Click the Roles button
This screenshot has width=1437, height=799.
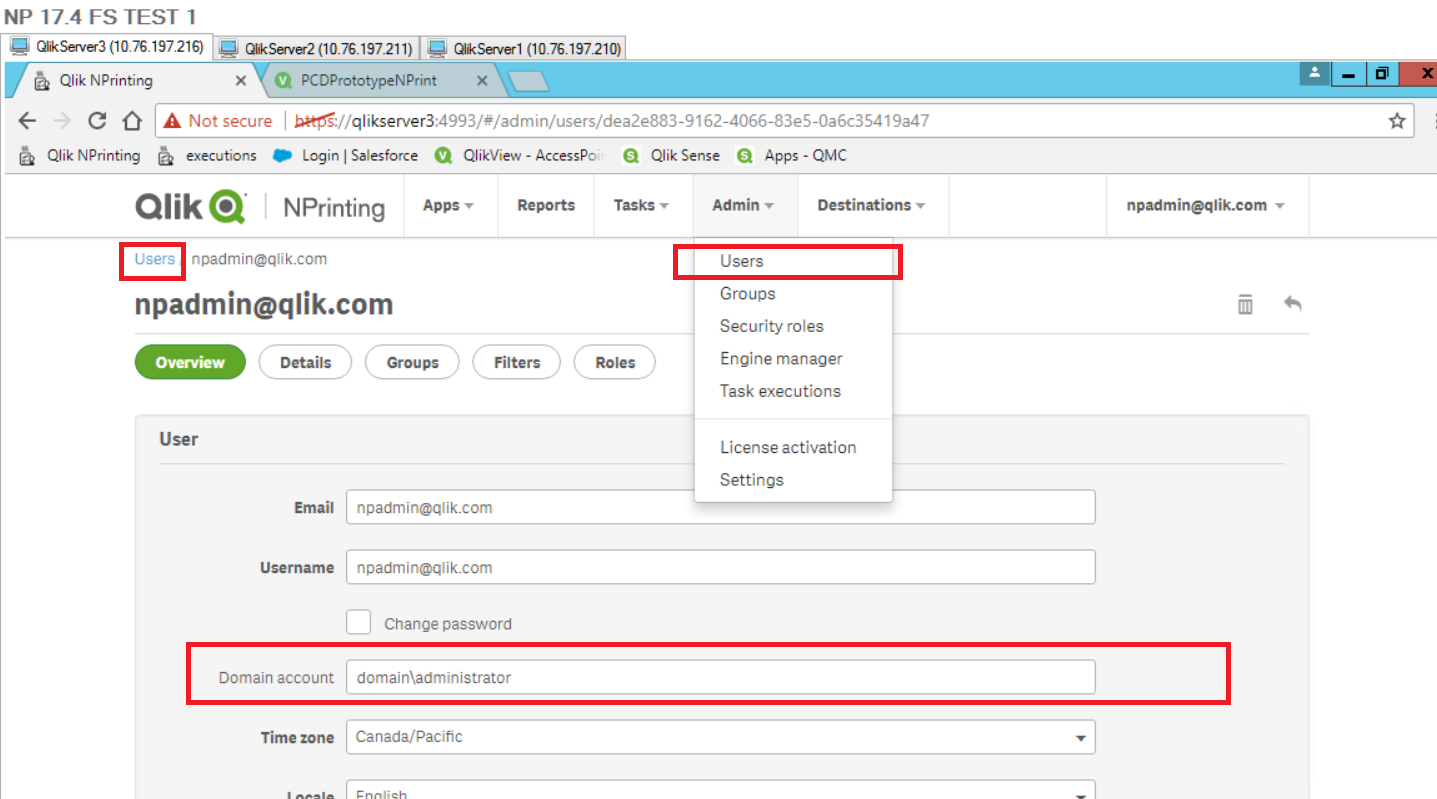pyautogui.click(x=615, y=363)
